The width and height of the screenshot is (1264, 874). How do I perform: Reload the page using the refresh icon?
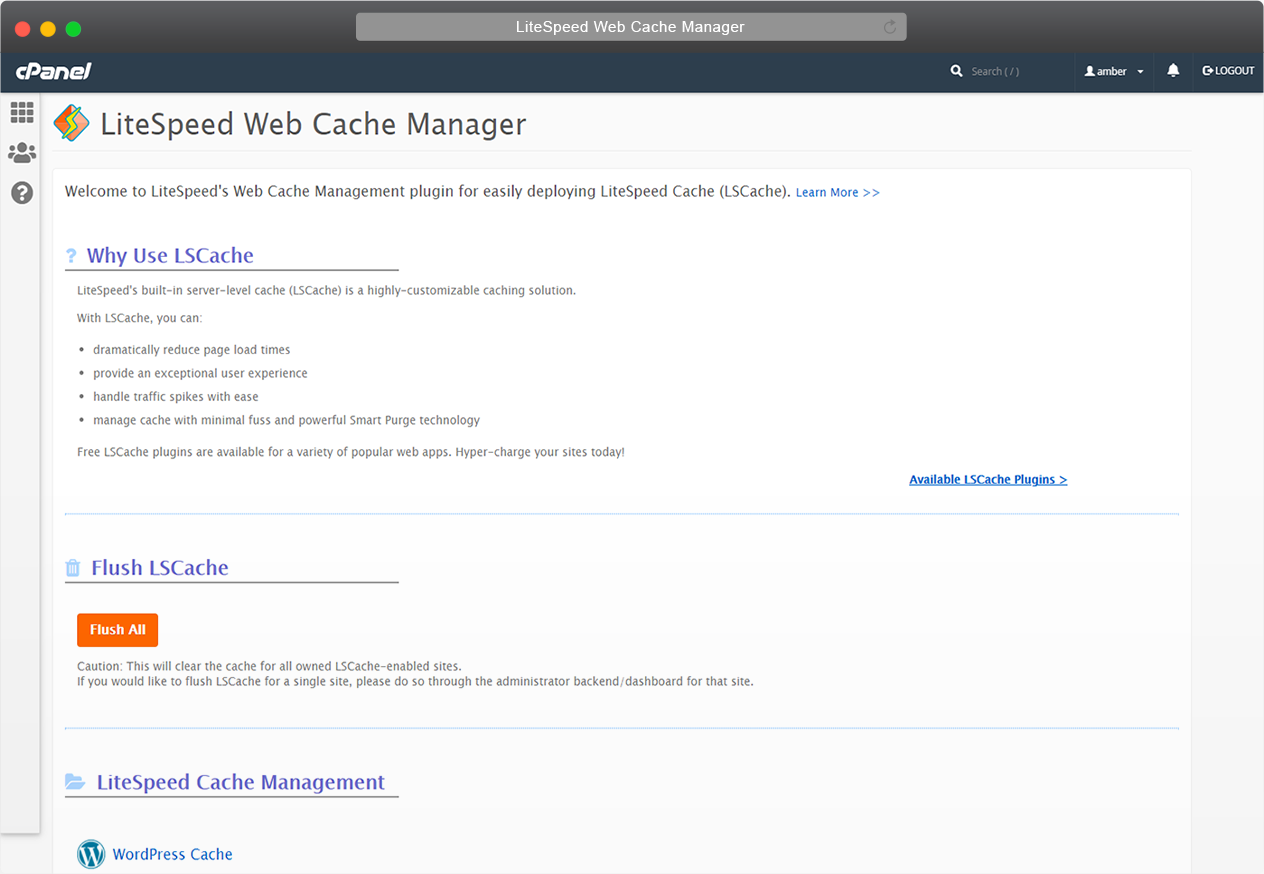[890, 27]
